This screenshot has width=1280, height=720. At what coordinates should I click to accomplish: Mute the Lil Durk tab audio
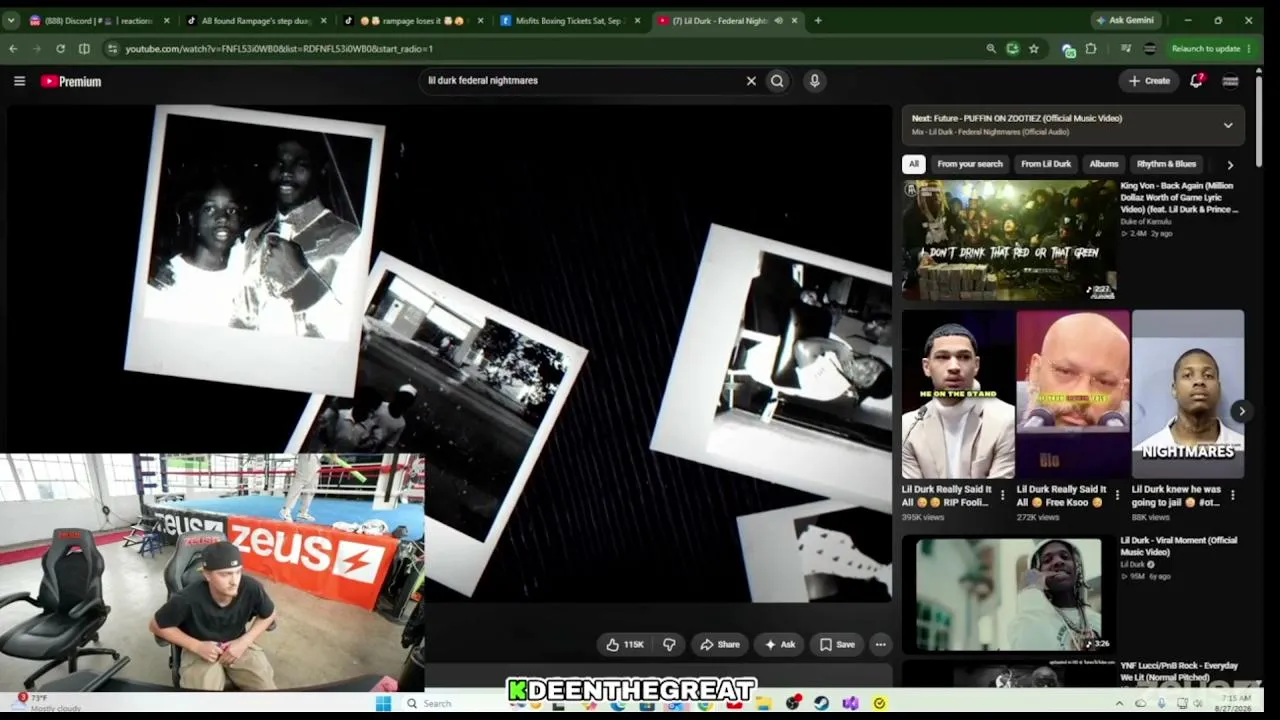pyautogui.click(x=778, y=21)
